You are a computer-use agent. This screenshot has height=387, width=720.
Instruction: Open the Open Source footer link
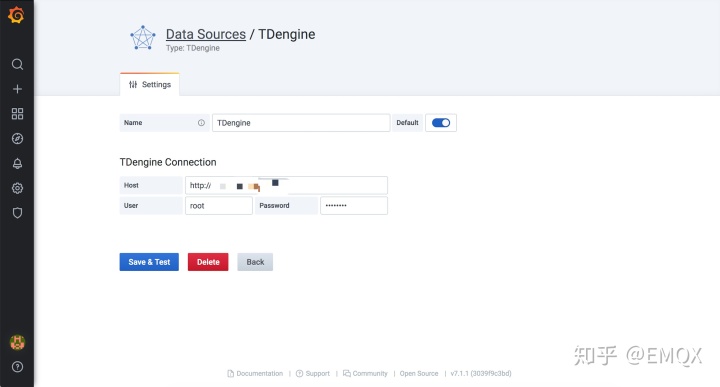click(x=419, y=374)
